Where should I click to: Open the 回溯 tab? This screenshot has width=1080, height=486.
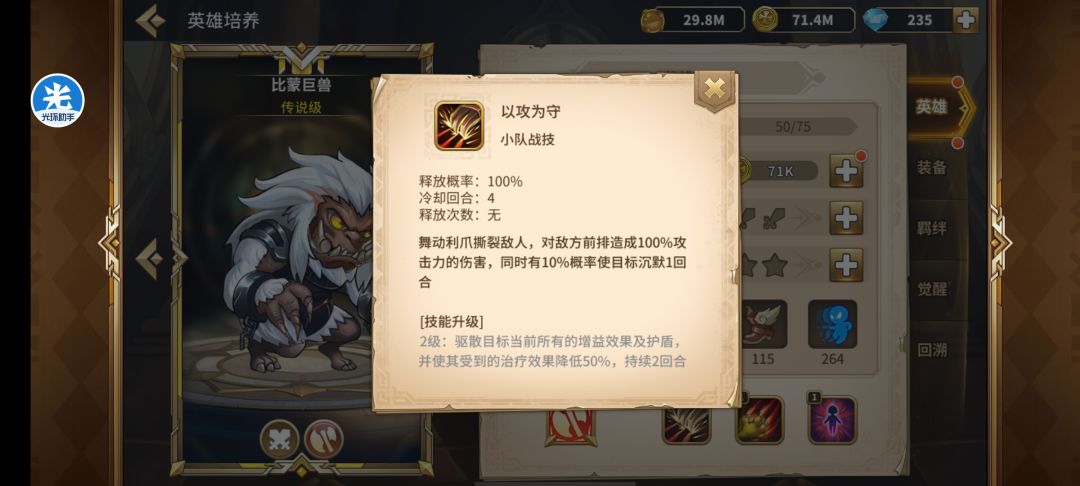pyautogui.click(x=931, y=350)
